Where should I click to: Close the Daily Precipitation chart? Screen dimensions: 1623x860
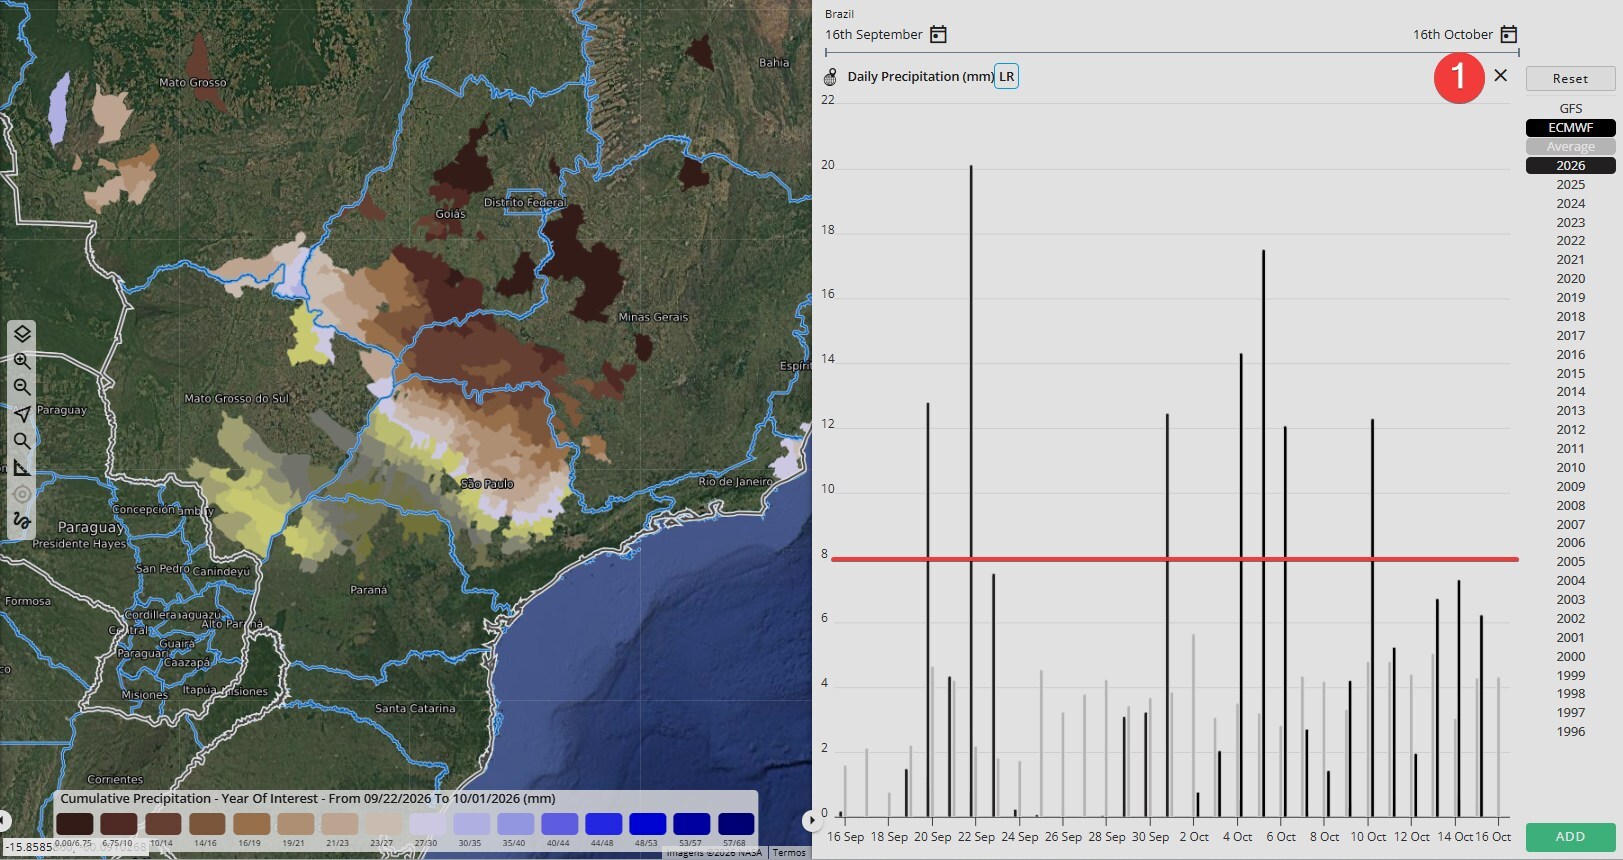1500,75
